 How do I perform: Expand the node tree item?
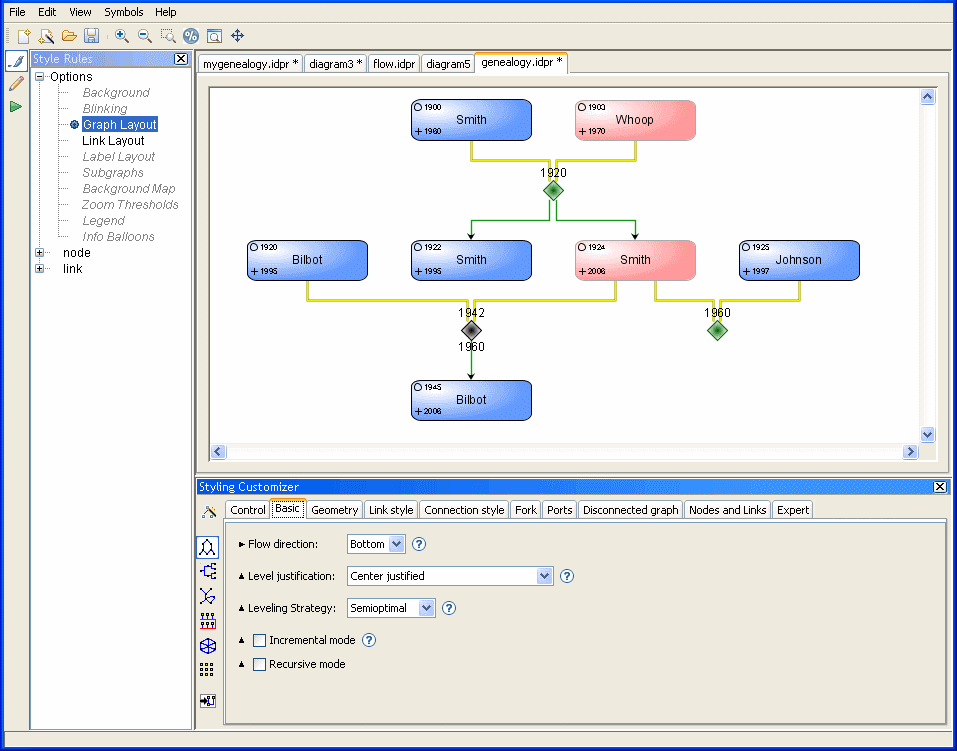[x=40, y=253]
